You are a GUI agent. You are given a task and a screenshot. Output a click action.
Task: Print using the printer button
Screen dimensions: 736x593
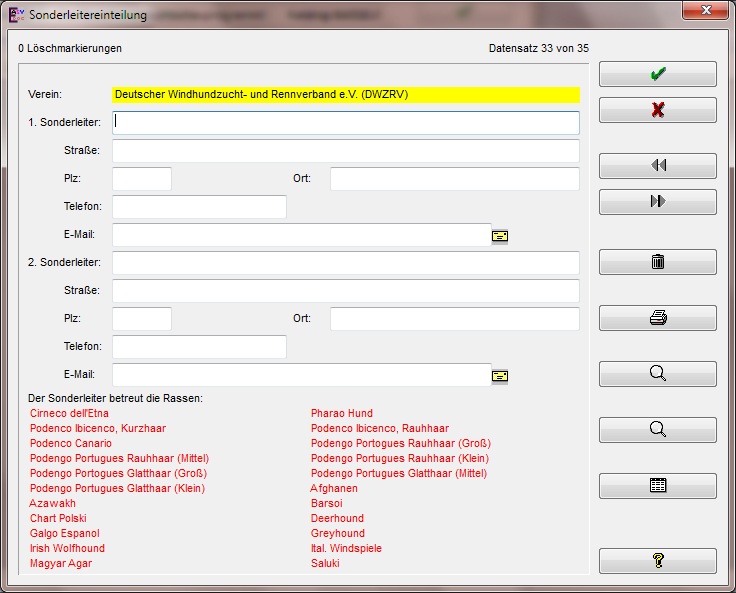point(658,318)
